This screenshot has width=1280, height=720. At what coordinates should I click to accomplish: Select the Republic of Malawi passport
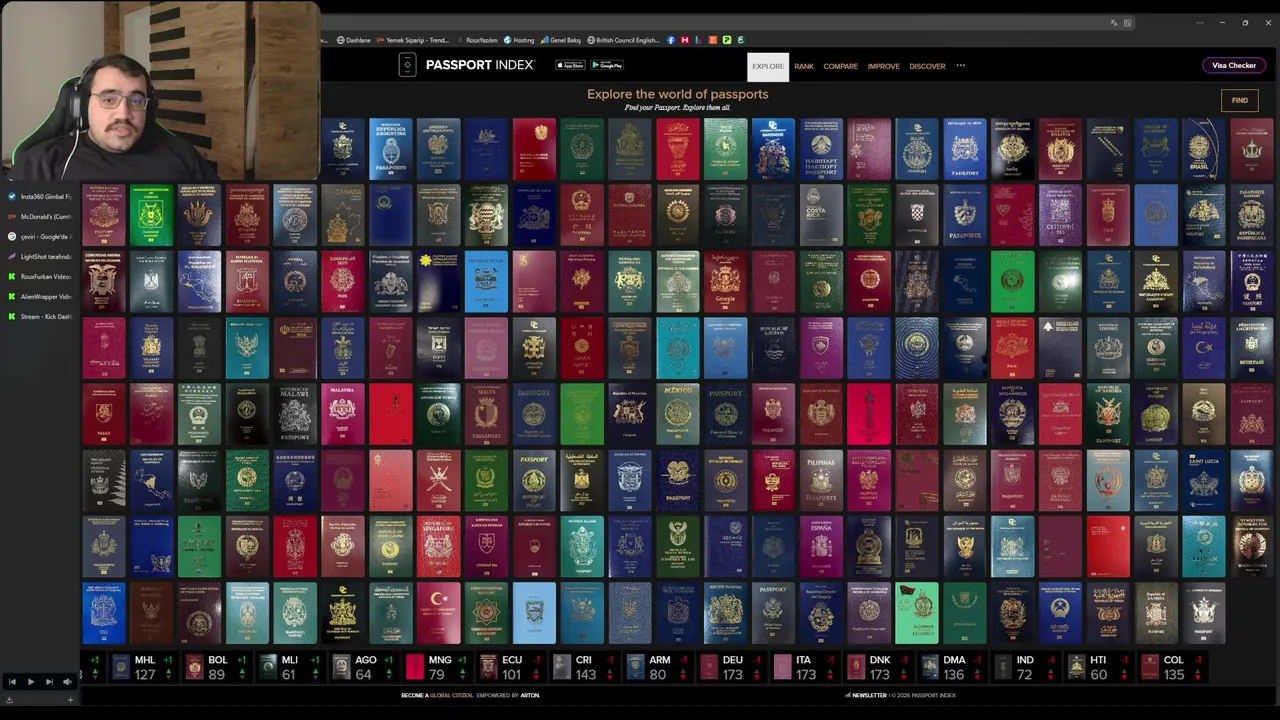[x=295, y=413]
